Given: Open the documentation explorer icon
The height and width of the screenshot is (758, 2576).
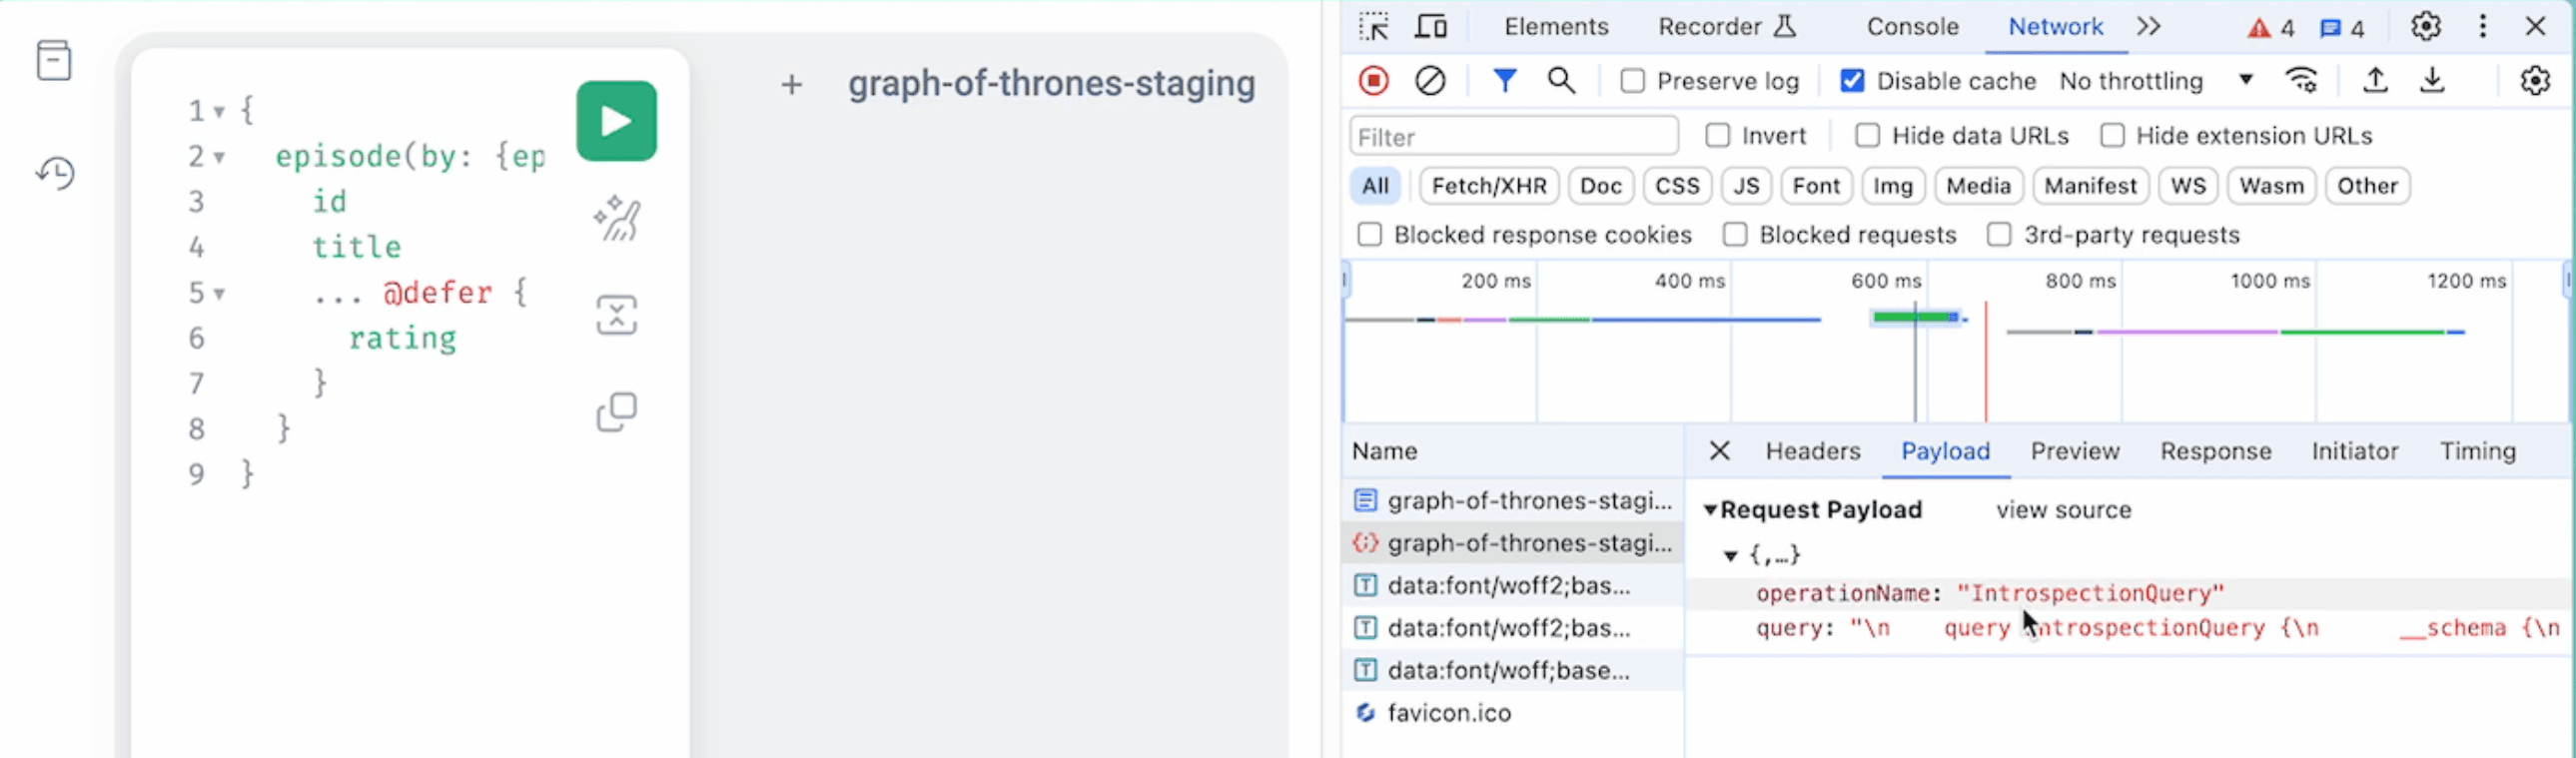Looking at the screenshot, I should pyautogui.click(x=54, y=60).
